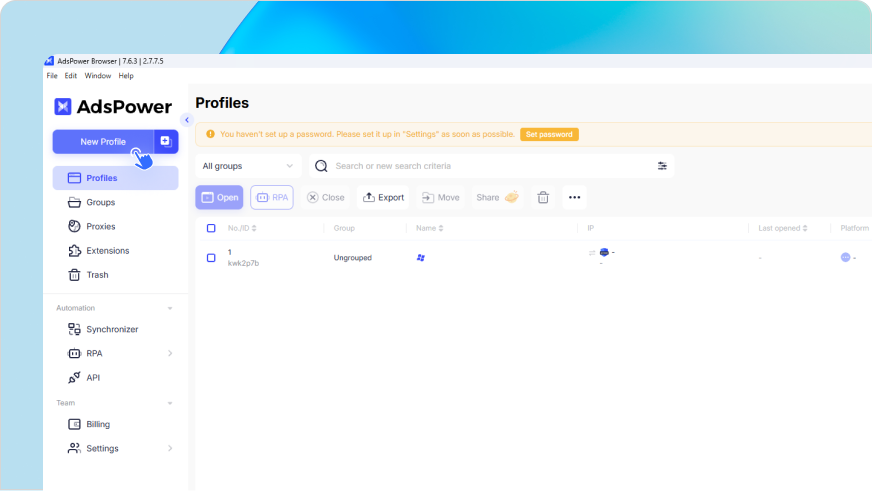Image resolution: width=872 pixels, height=491 pixels.
Task: Click the Group column header
Action: click(x=344, y=228)
